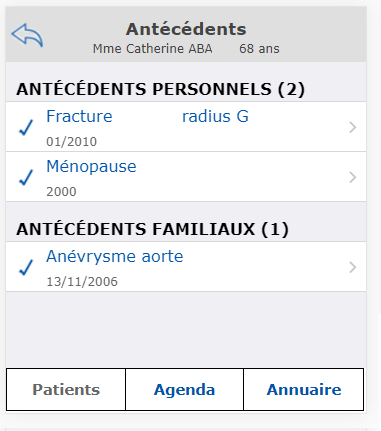The height and width of the screenshot is (431, 381).
Task: Click checkmark icon beside Fracture radius G
Action: coord(26,127)
